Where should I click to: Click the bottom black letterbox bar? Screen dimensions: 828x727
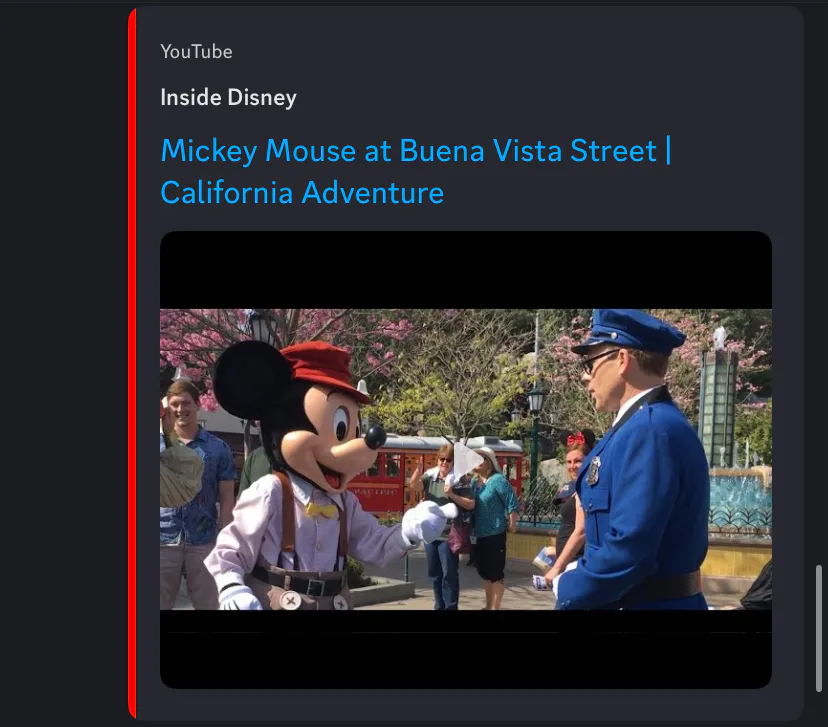(466, 649)
